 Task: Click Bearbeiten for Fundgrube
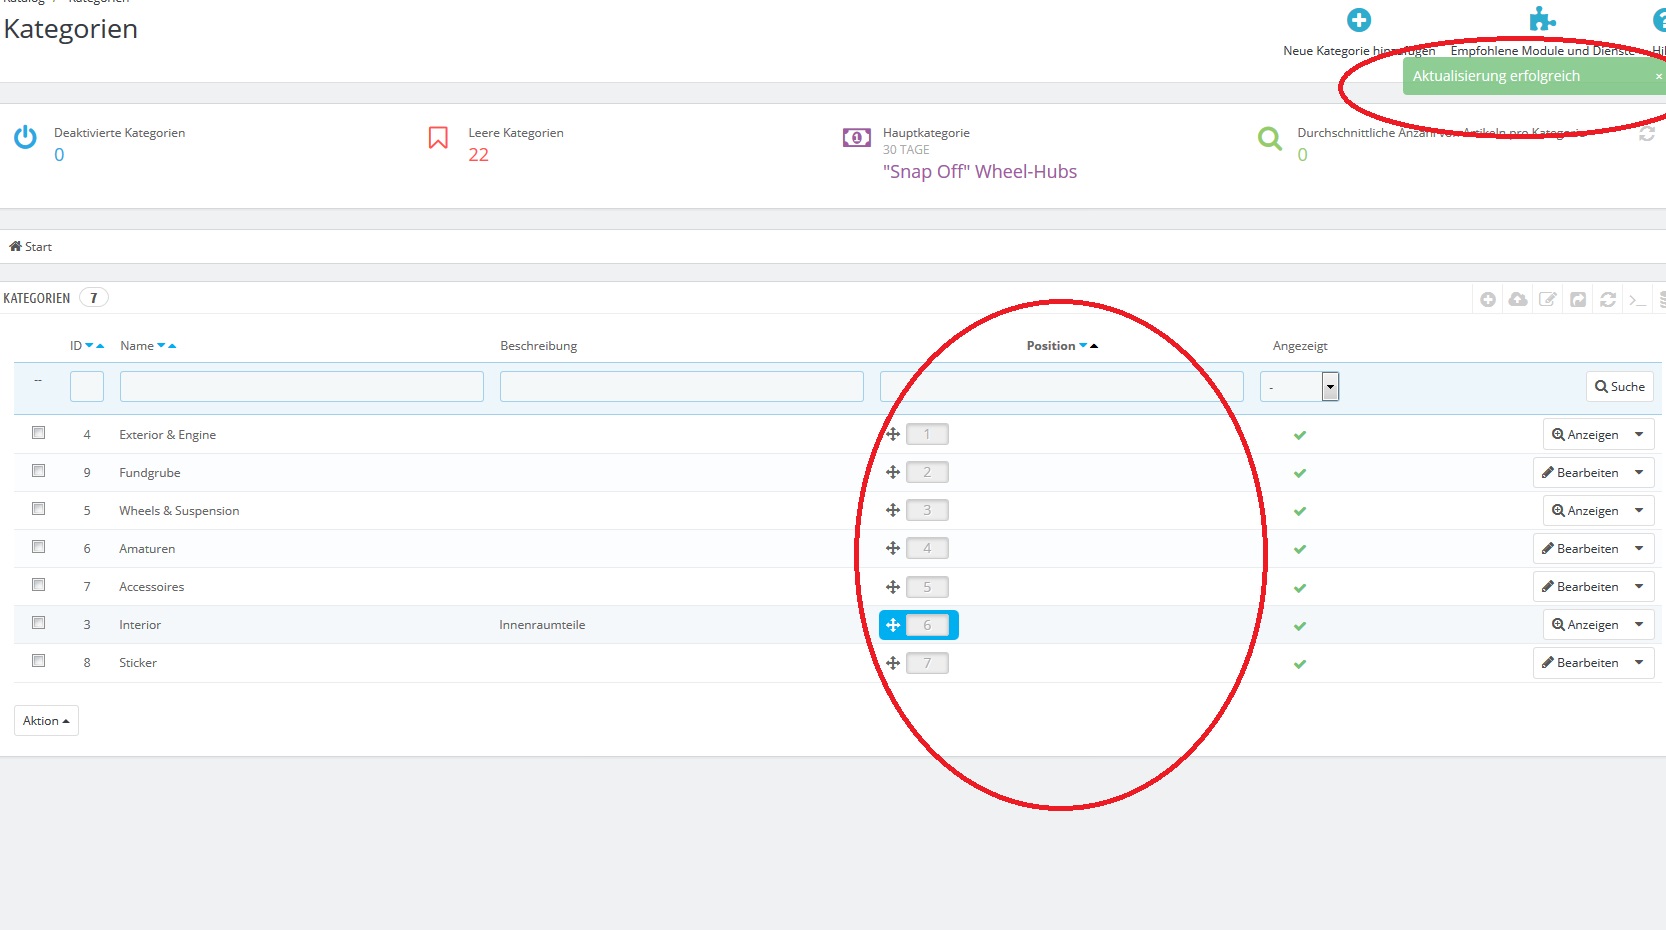point(1580,472)
